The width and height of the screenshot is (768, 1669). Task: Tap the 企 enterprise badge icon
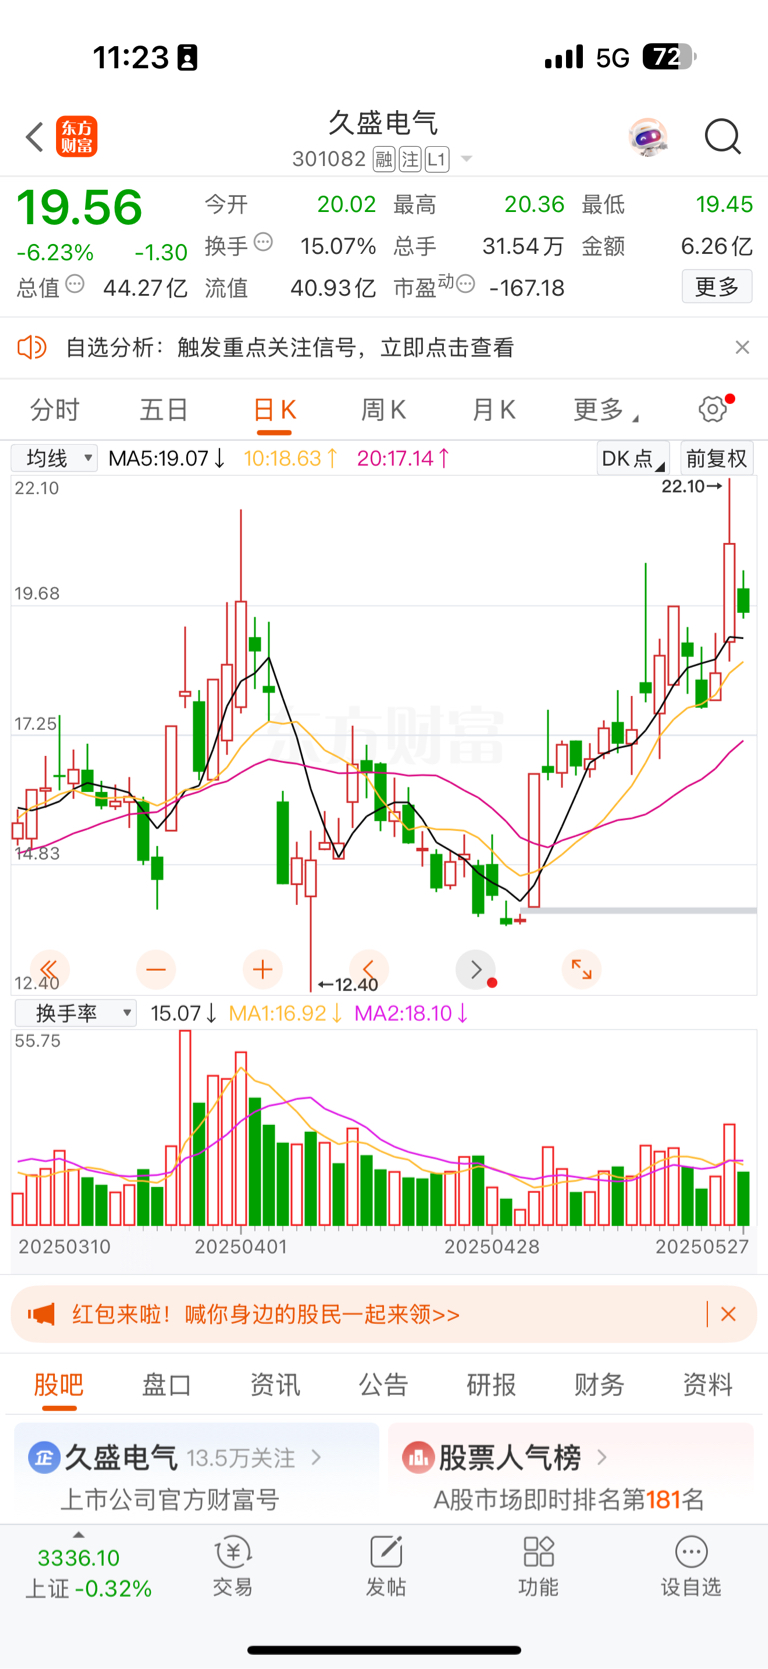[44, 1458]
